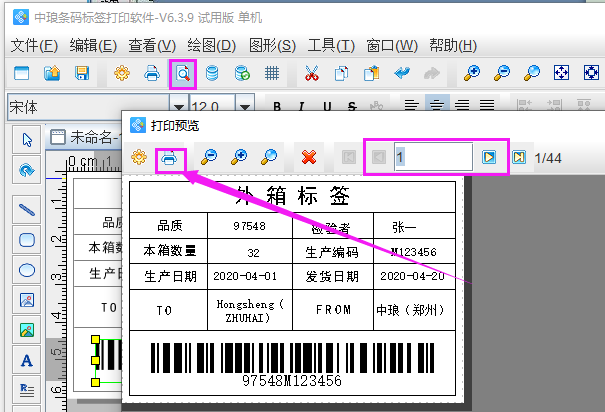The image size is (605, 412).
Task: Click the print preview icon in main toolbar
Action: tap(183, 73)
